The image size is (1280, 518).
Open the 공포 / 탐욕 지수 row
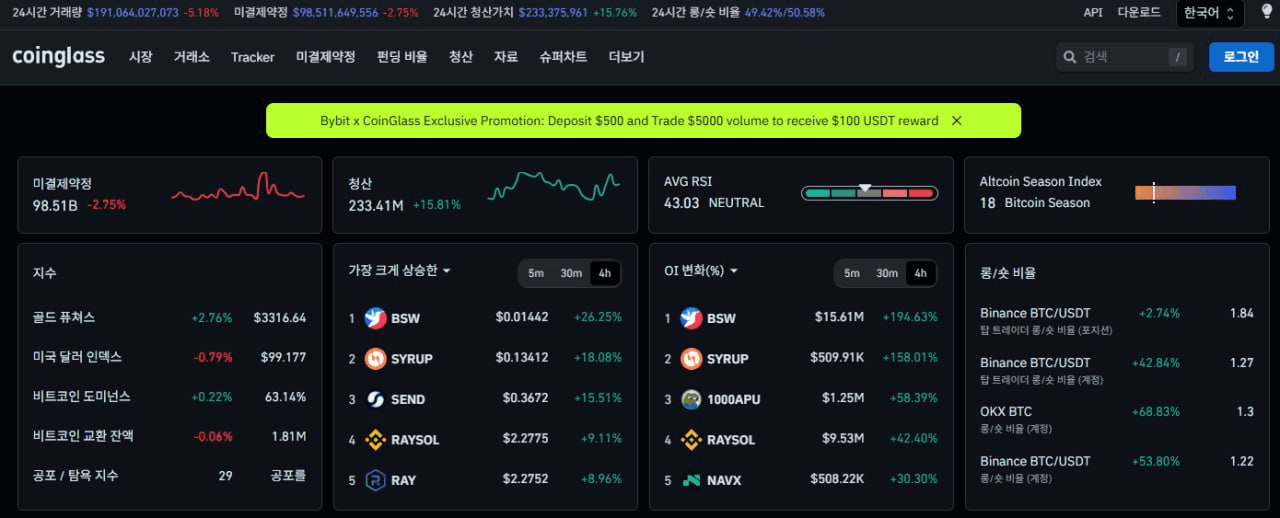pos(169,476)
